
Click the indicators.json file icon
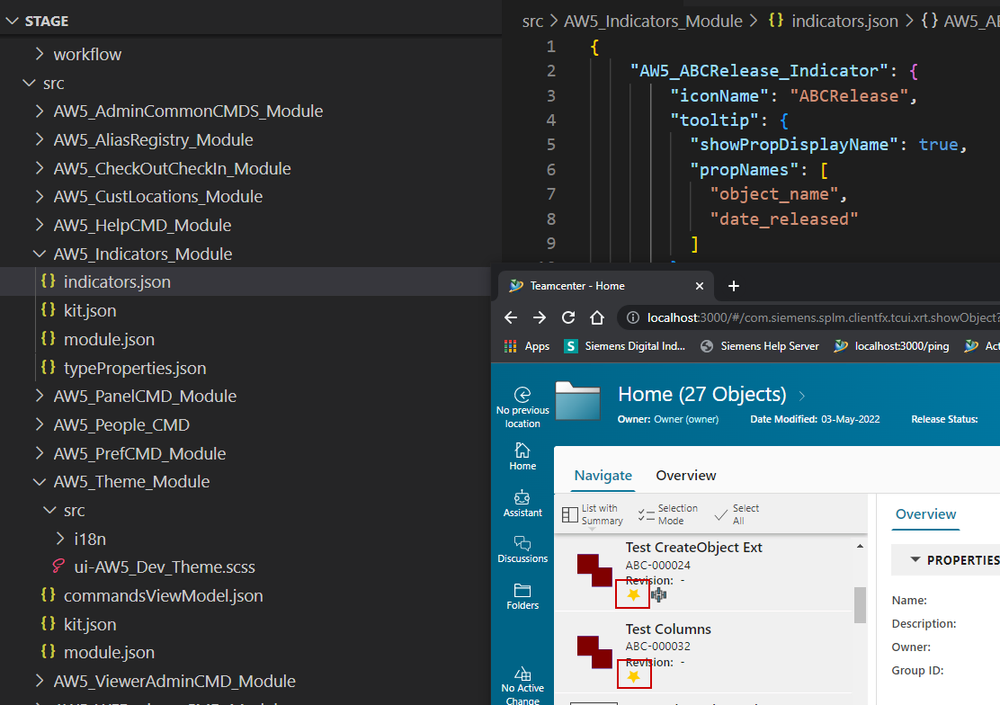tap(48, 281)
